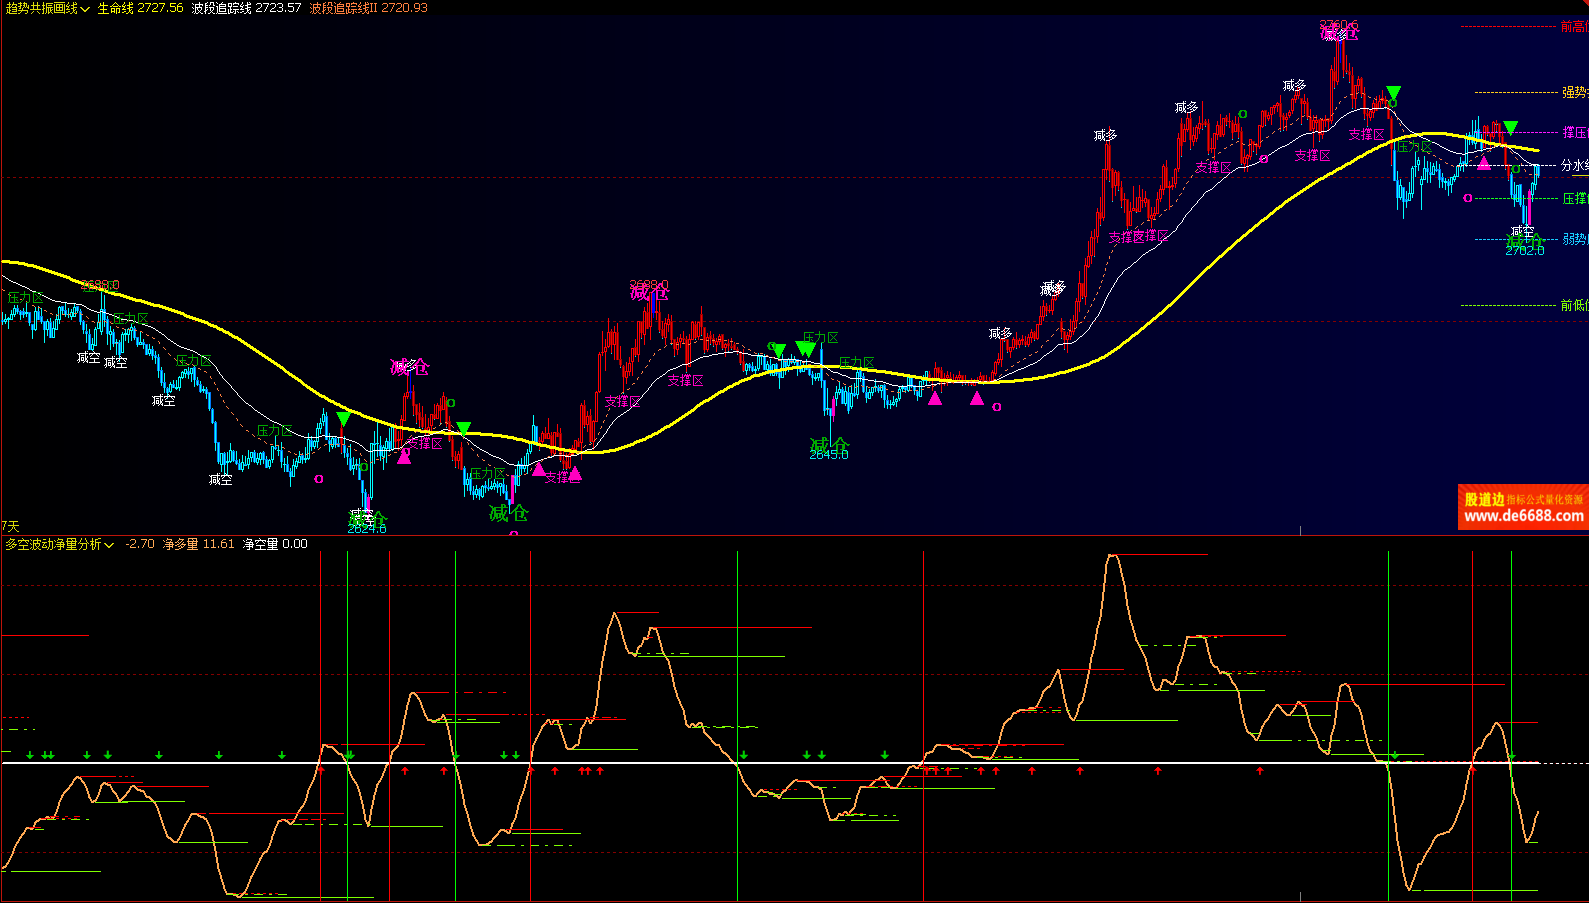Click the 净多量 11.61 indicator value
This screenshot has height=903, width=1589.
tap(198, 544)
